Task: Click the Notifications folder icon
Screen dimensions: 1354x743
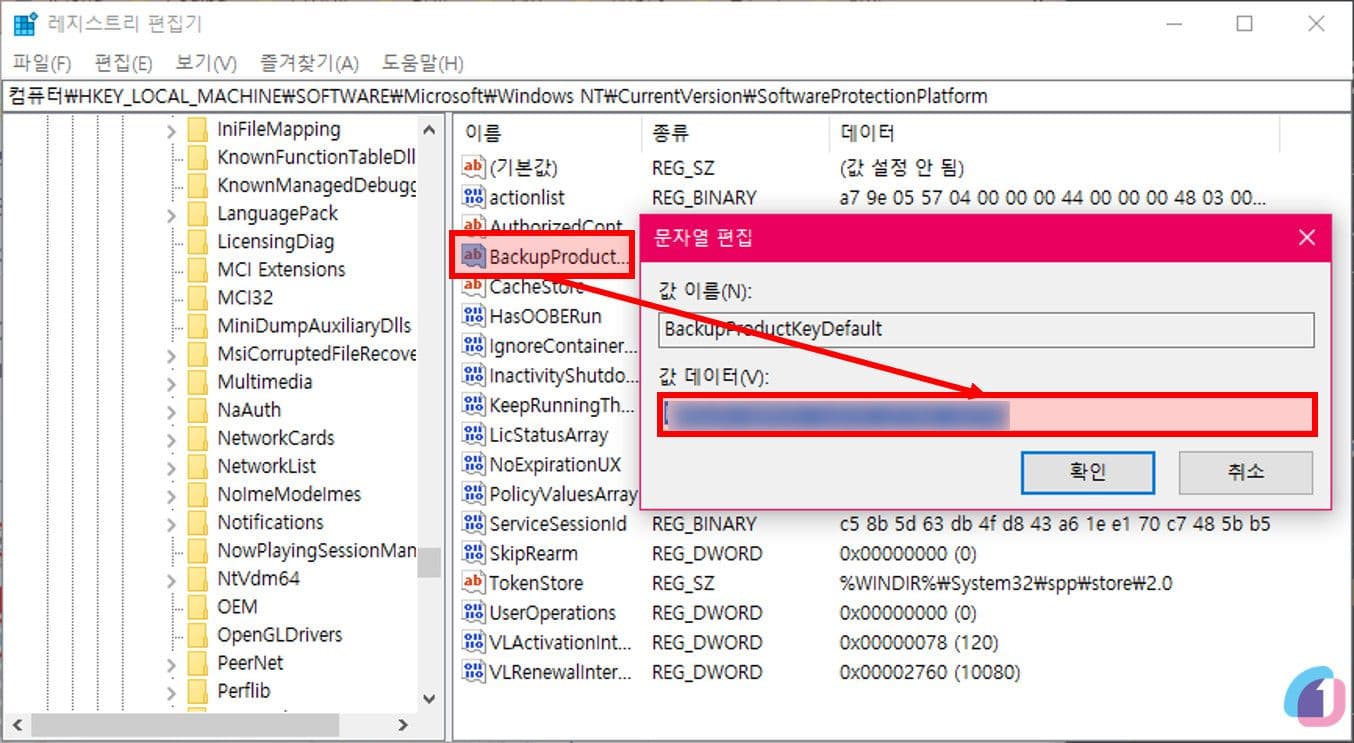Action: (198, 522)
